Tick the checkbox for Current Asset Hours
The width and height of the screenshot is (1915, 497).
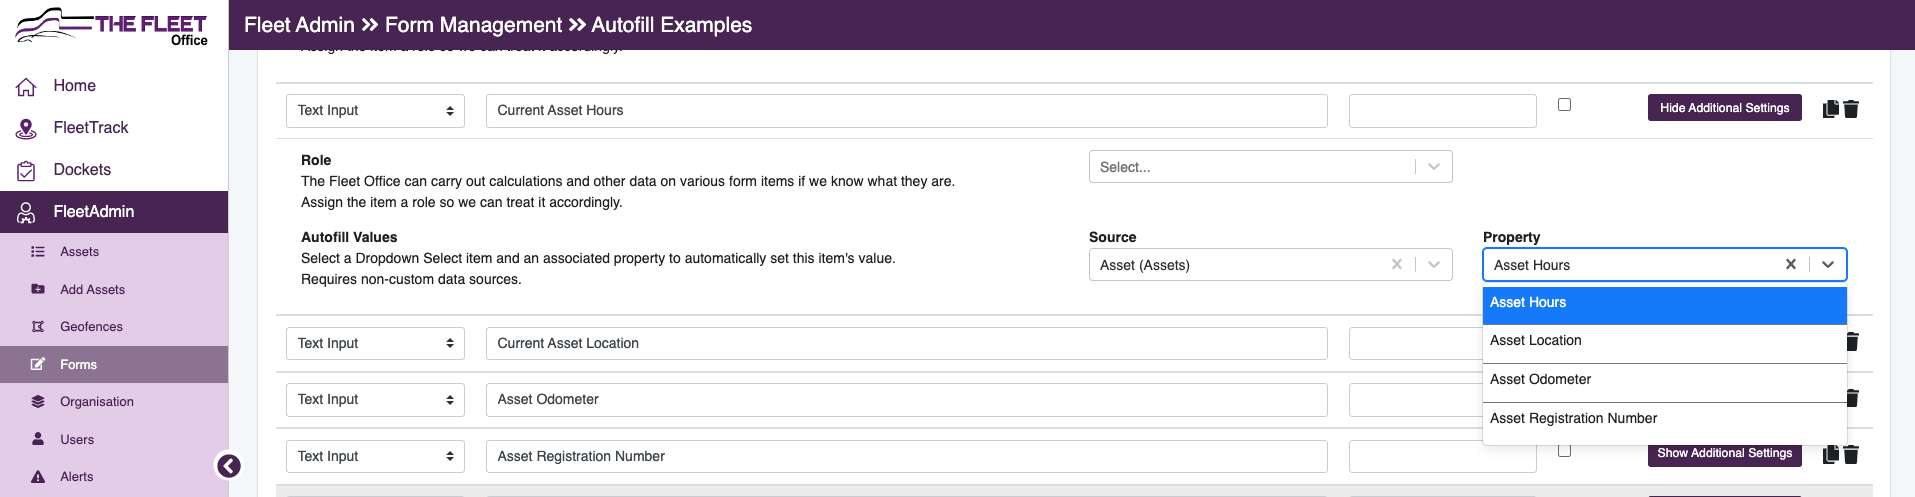point(1565,105)
